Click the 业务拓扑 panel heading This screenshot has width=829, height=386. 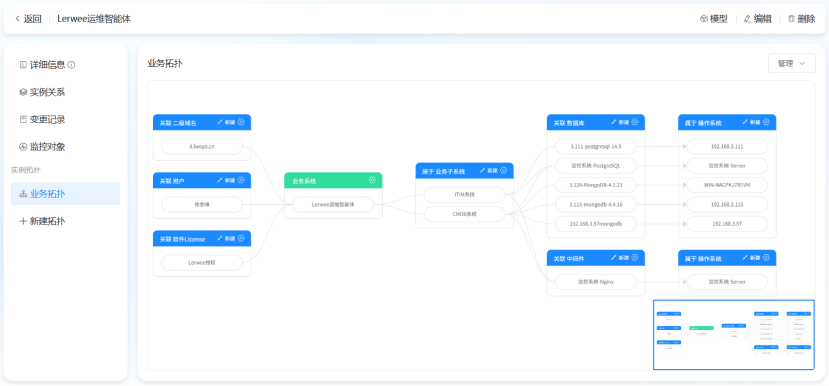pyautogui.click(x=165, y=64)
